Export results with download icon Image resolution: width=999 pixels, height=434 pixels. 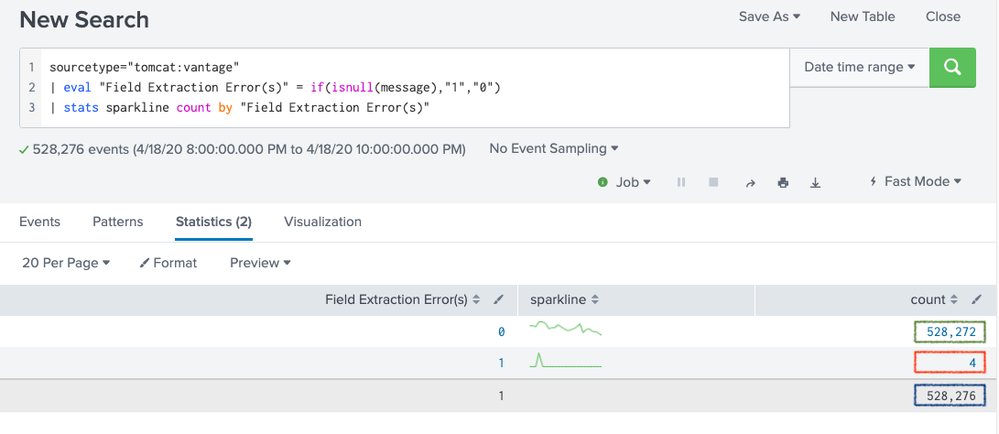tap(816, 182)
